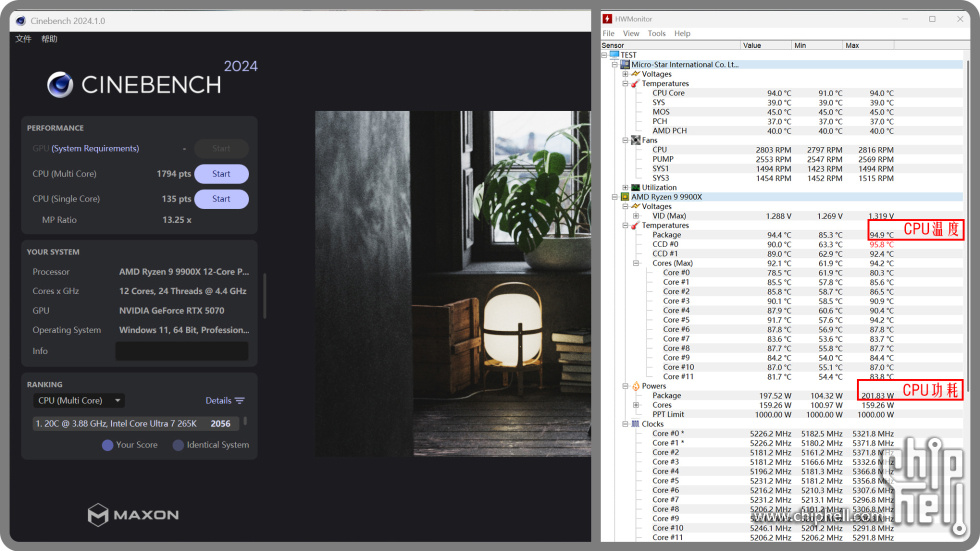
Task: Collapse the Clocks node
Action: pos(625,424)
